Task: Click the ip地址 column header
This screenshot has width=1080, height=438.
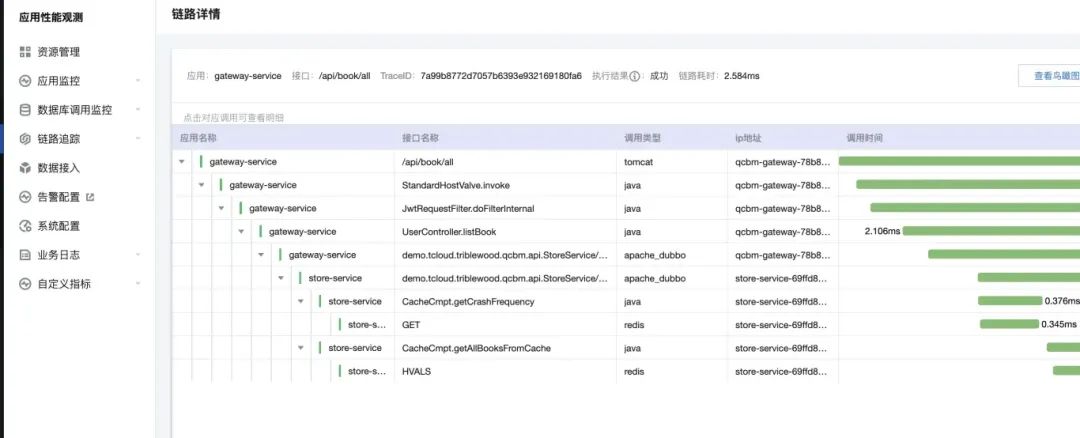Action: [x=748, y=138]
